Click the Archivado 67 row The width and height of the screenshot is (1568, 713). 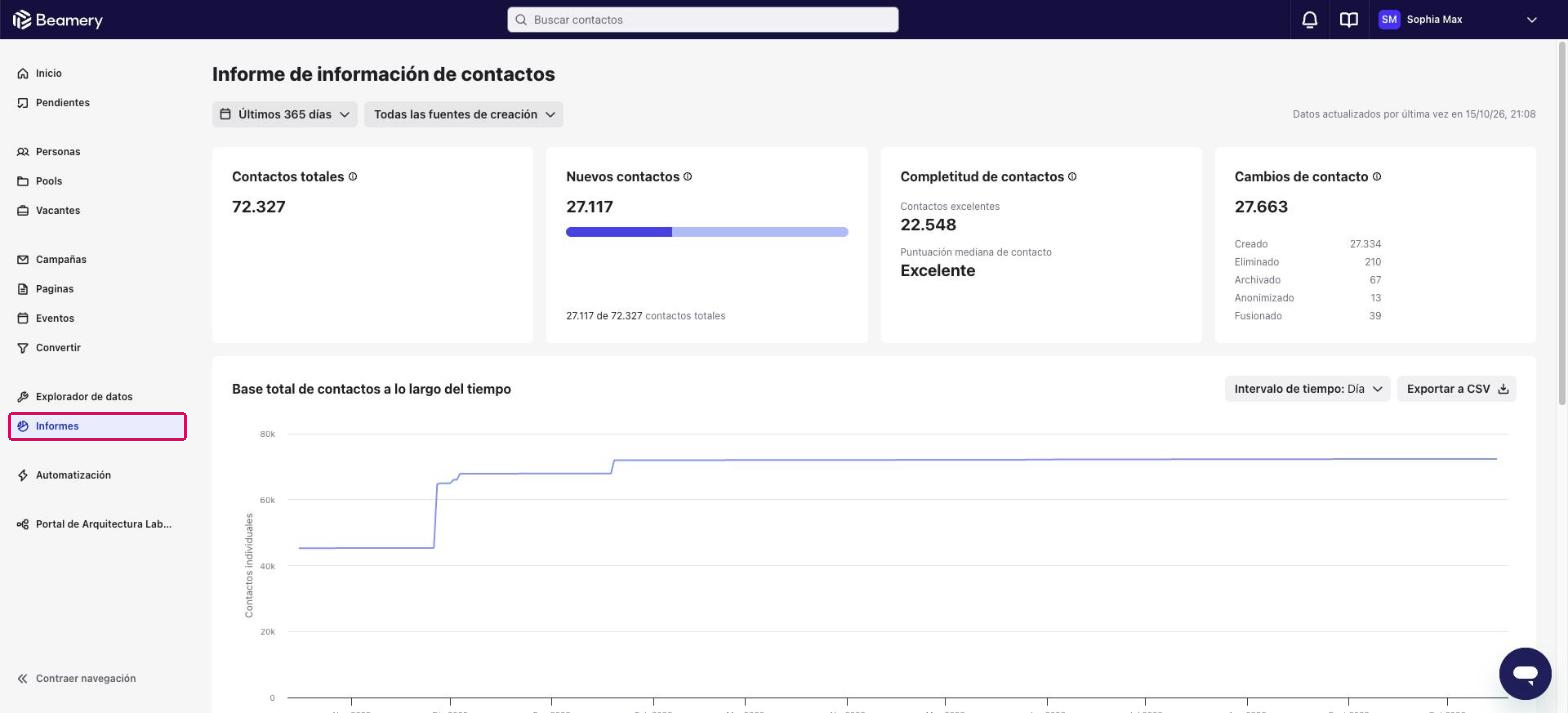[1308, 280]
